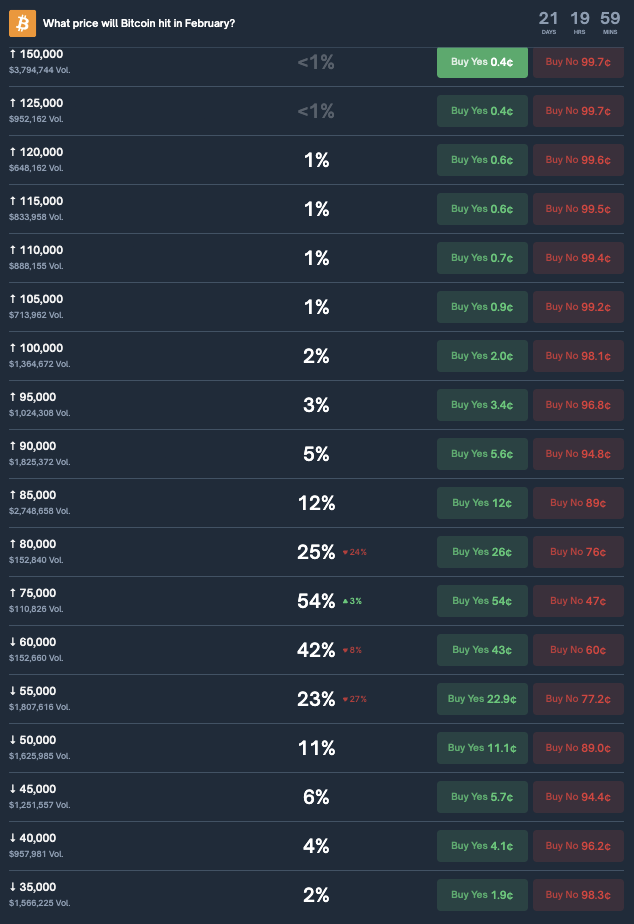This screenshot has width=634, height=924.
Task: Click Buy No 99.7¢ for ↑125,000
Action: (x=578, y=111)
